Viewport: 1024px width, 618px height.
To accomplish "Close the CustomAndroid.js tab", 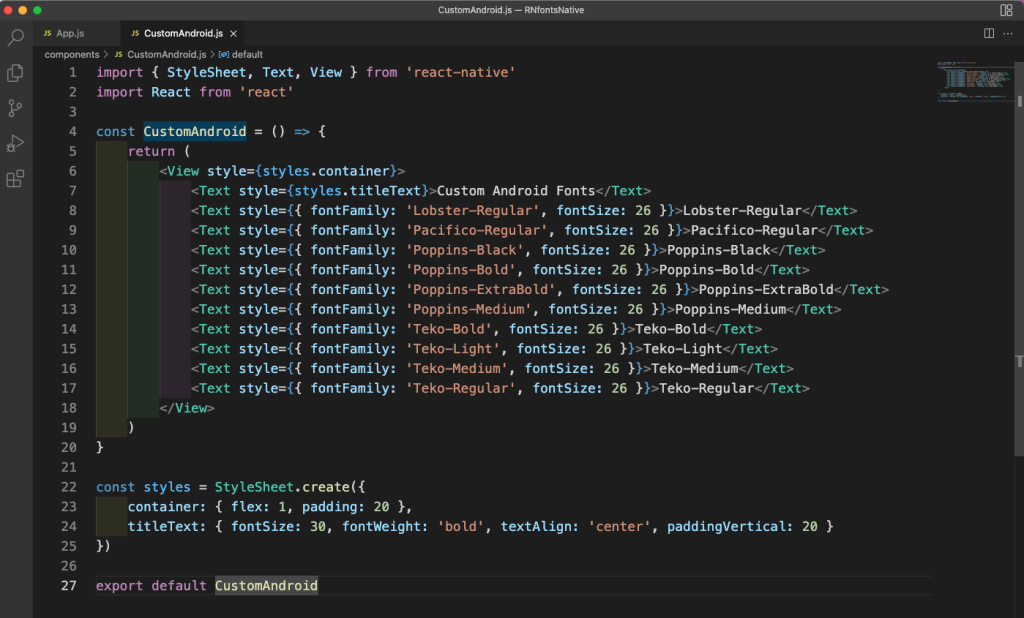I will (x=232, y=33).
